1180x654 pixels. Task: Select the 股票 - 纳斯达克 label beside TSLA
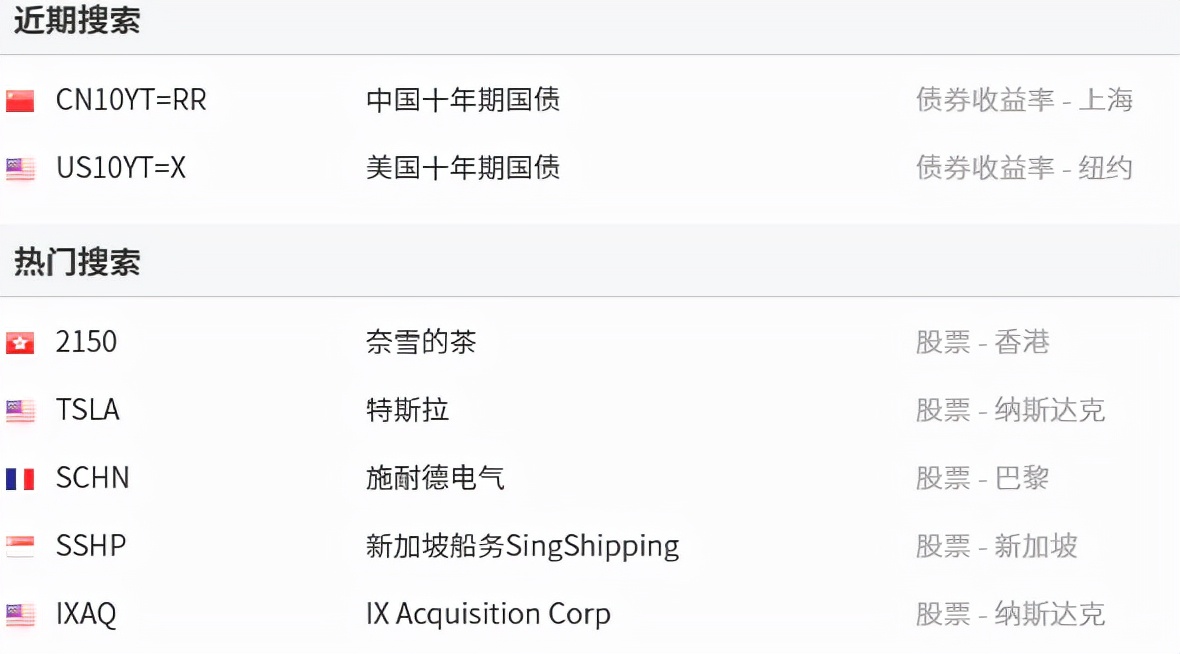[x=1010, y=410]
